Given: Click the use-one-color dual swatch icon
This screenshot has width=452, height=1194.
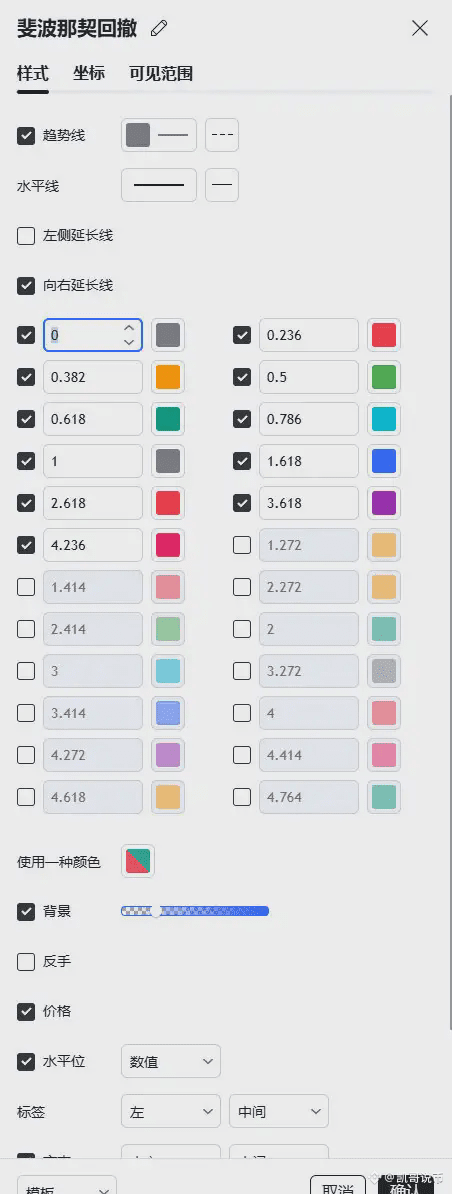Looking at the screenshot, I should 138,860.
